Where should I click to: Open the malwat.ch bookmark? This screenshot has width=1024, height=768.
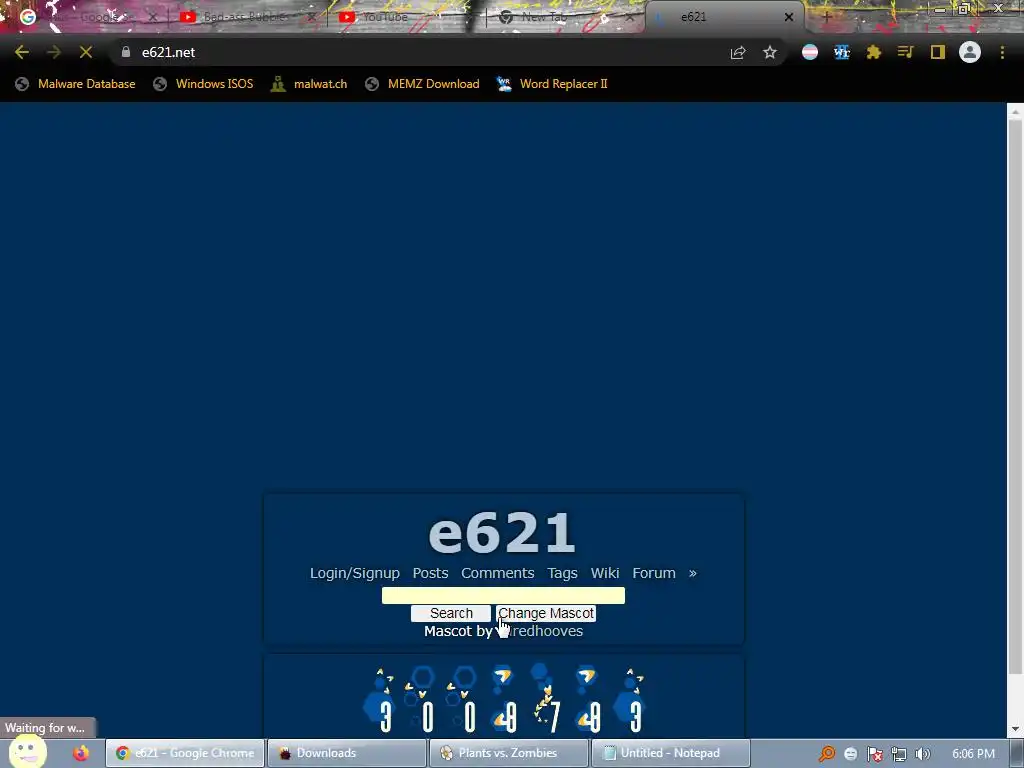[310, 84]
